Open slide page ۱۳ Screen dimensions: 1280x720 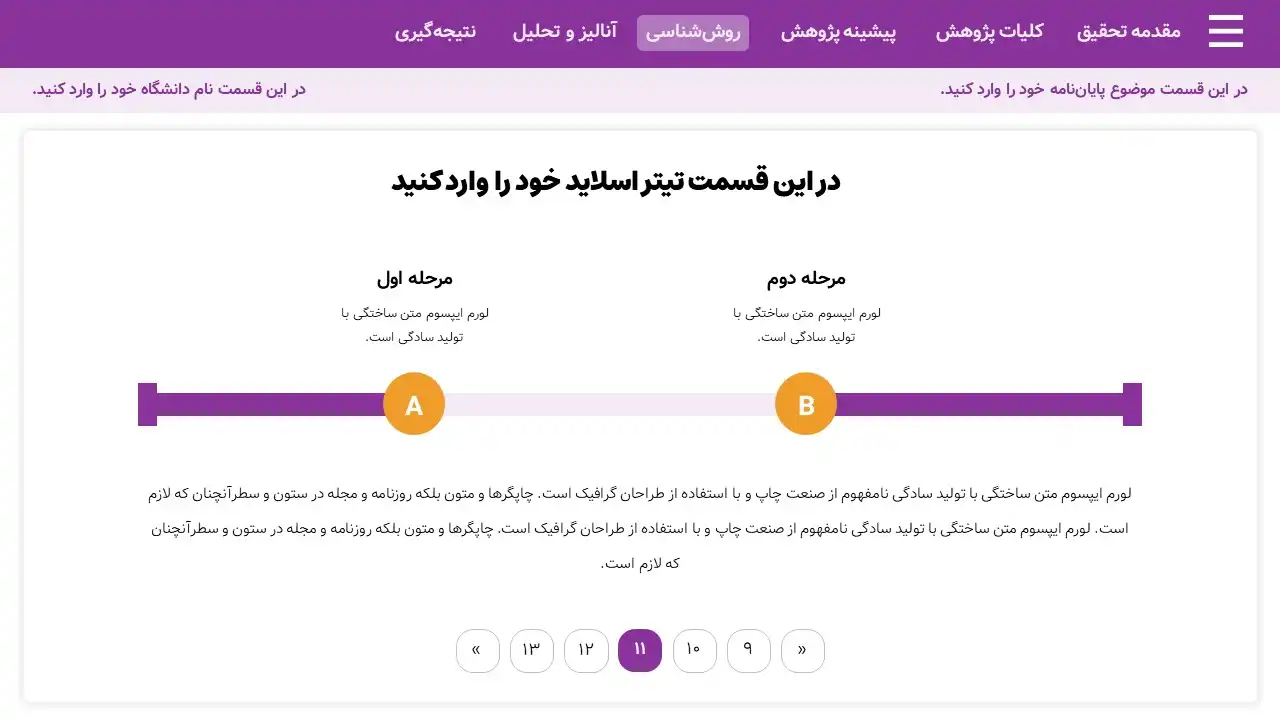(x=532, y=651)
